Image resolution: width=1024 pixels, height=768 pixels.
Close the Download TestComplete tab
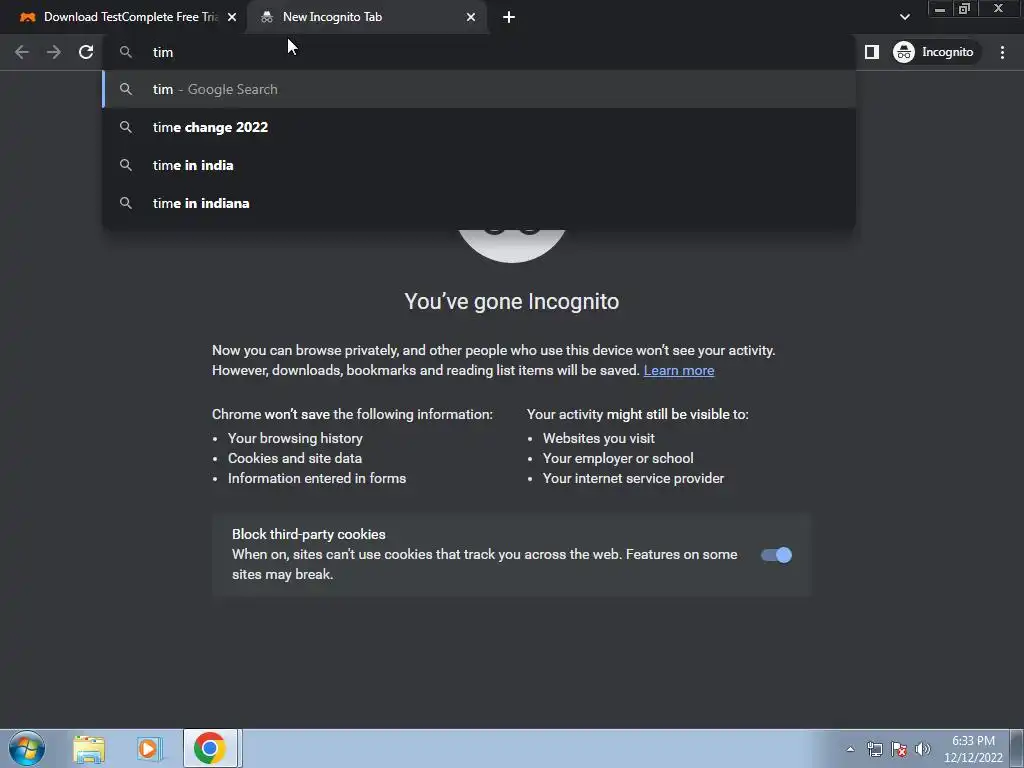click(232, 17)
